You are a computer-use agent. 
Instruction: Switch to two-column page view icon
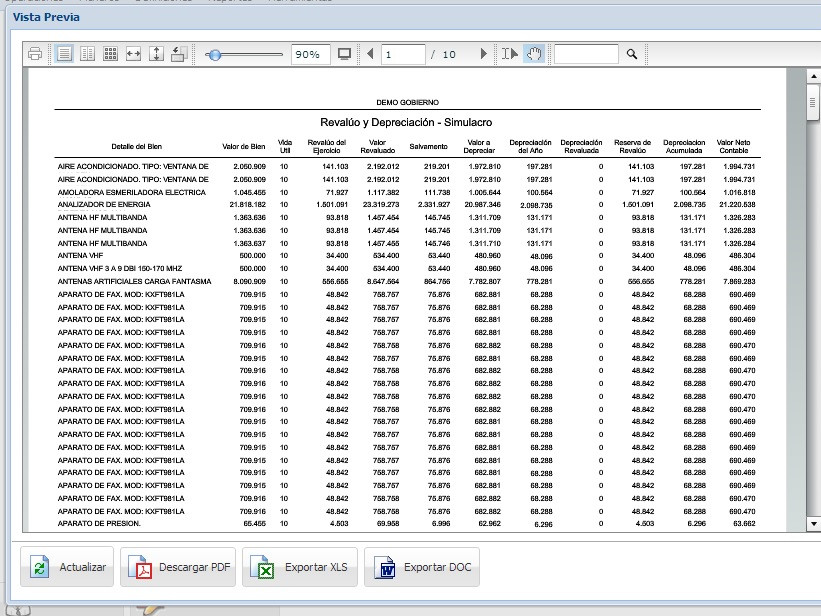87,54
